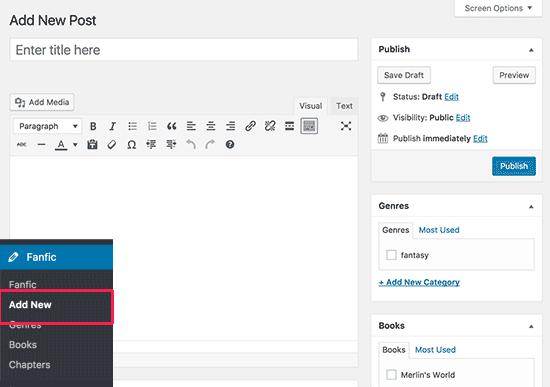Open keyboard shortcuts help question icon

click(x=230, y=144)
